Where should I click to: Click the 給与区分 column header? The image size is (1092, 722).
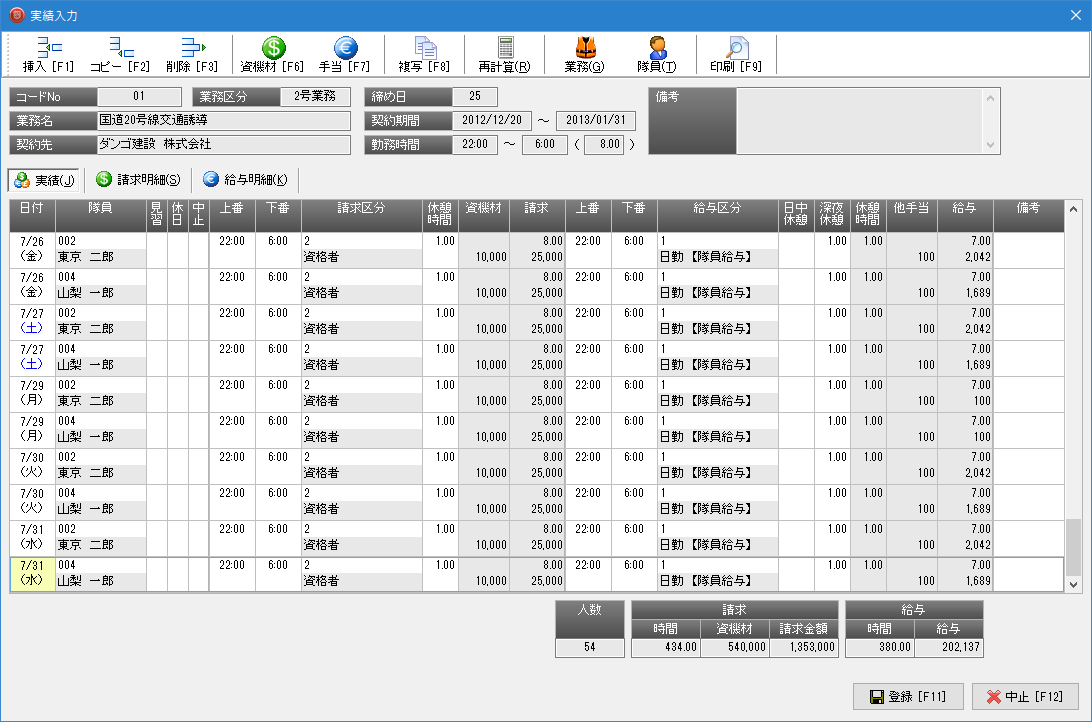click(717, 215)
